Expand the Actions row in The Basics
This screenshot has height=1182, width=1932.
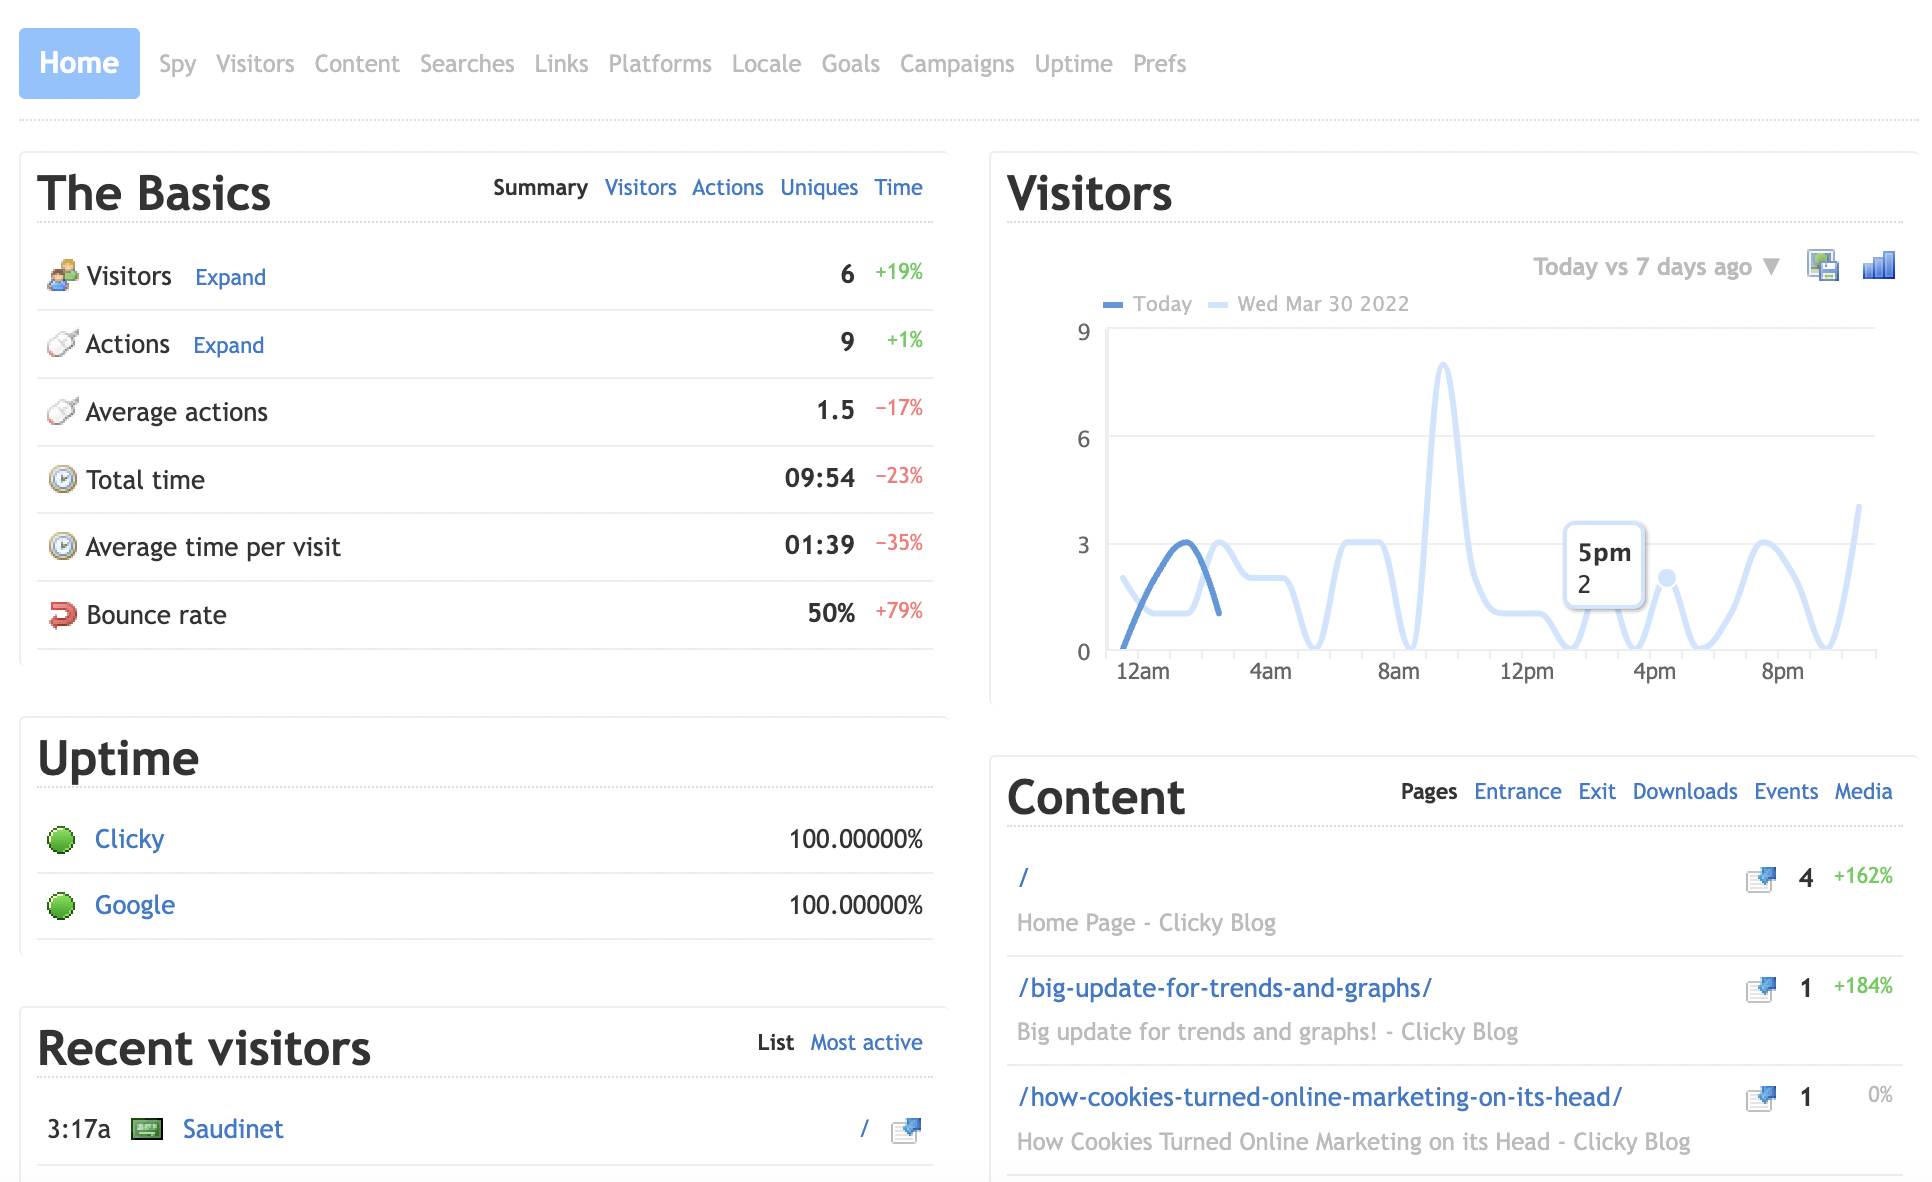point(228,345)
